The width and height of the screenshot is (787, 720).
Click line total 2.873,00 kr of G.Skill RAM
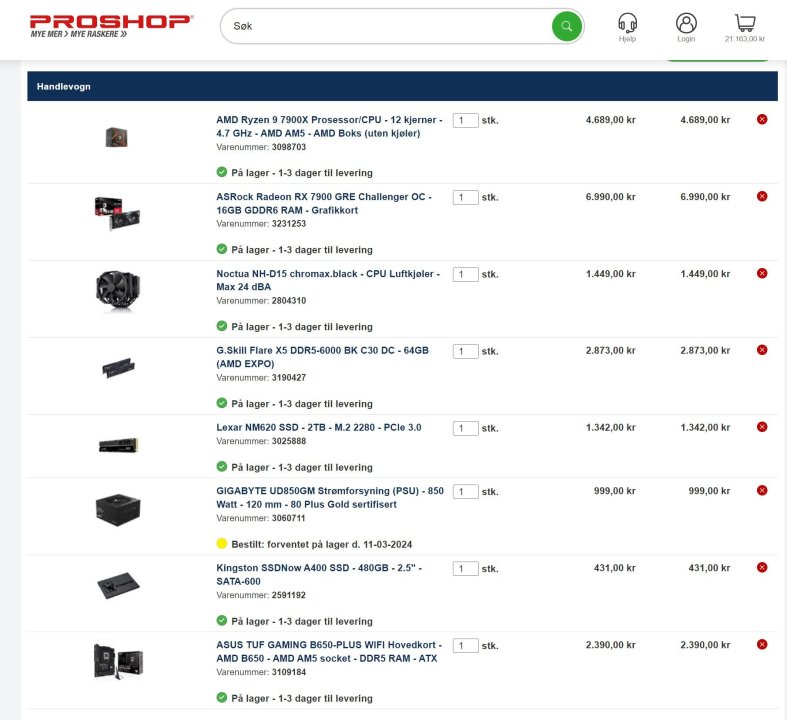[x=705, y=350]
